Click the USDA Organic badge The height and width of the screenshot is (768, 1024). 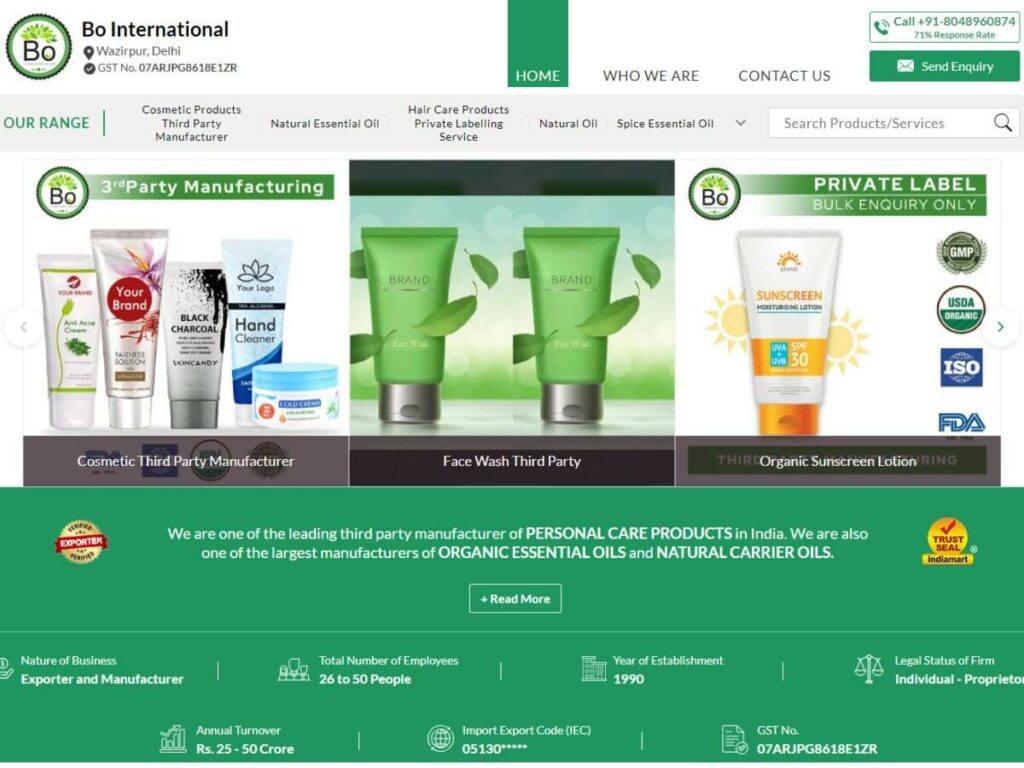click(x=961, y=310)
